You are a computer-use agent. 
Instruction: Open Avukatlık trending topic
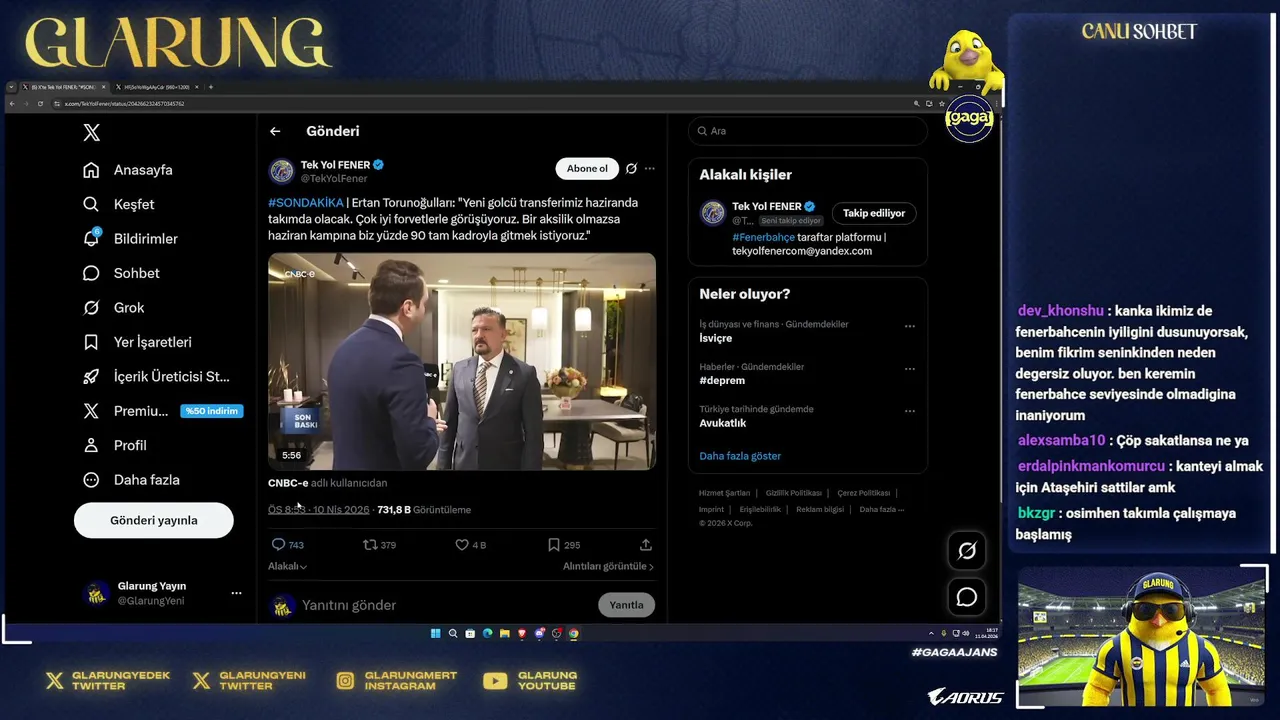click(x=723, y=423)
